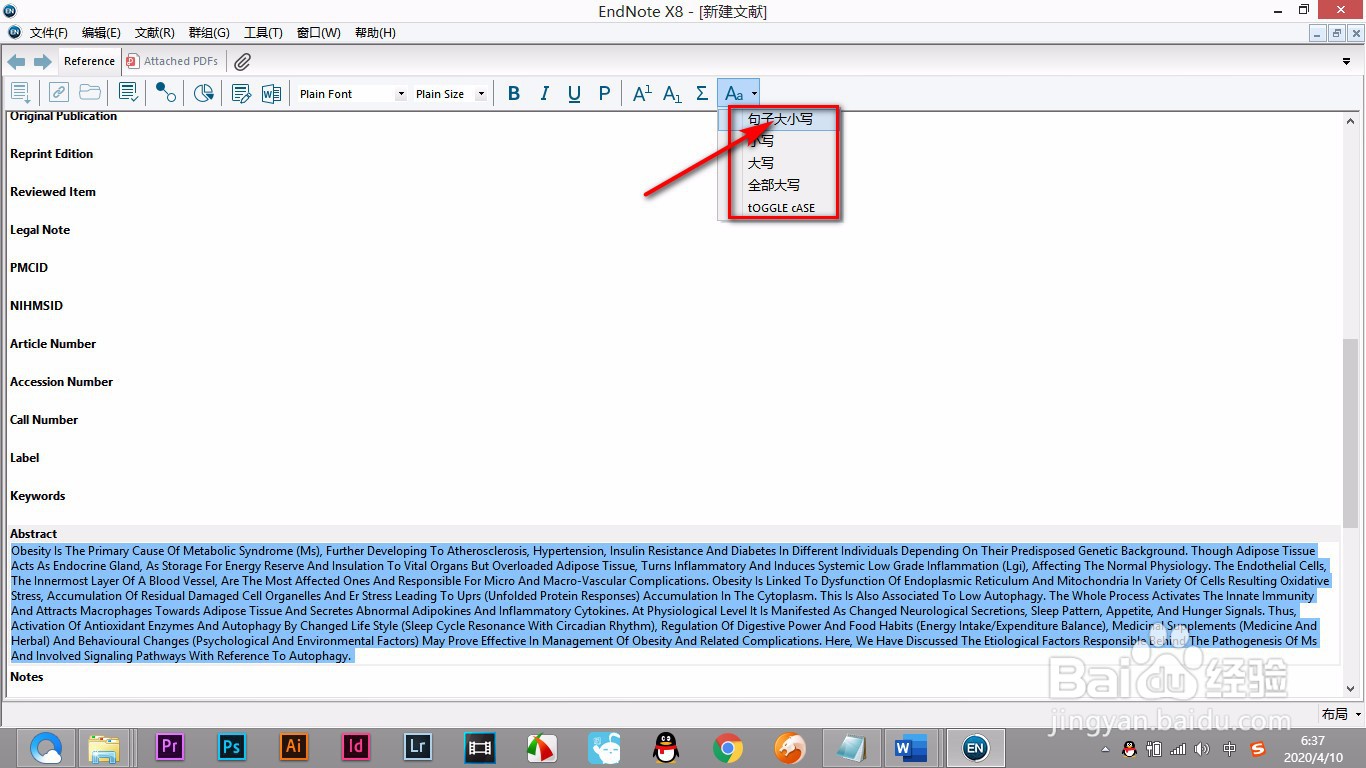Screen dimensions: 1366x768
Task: Click the Word document toolbar icon
Action: [271, 93]
